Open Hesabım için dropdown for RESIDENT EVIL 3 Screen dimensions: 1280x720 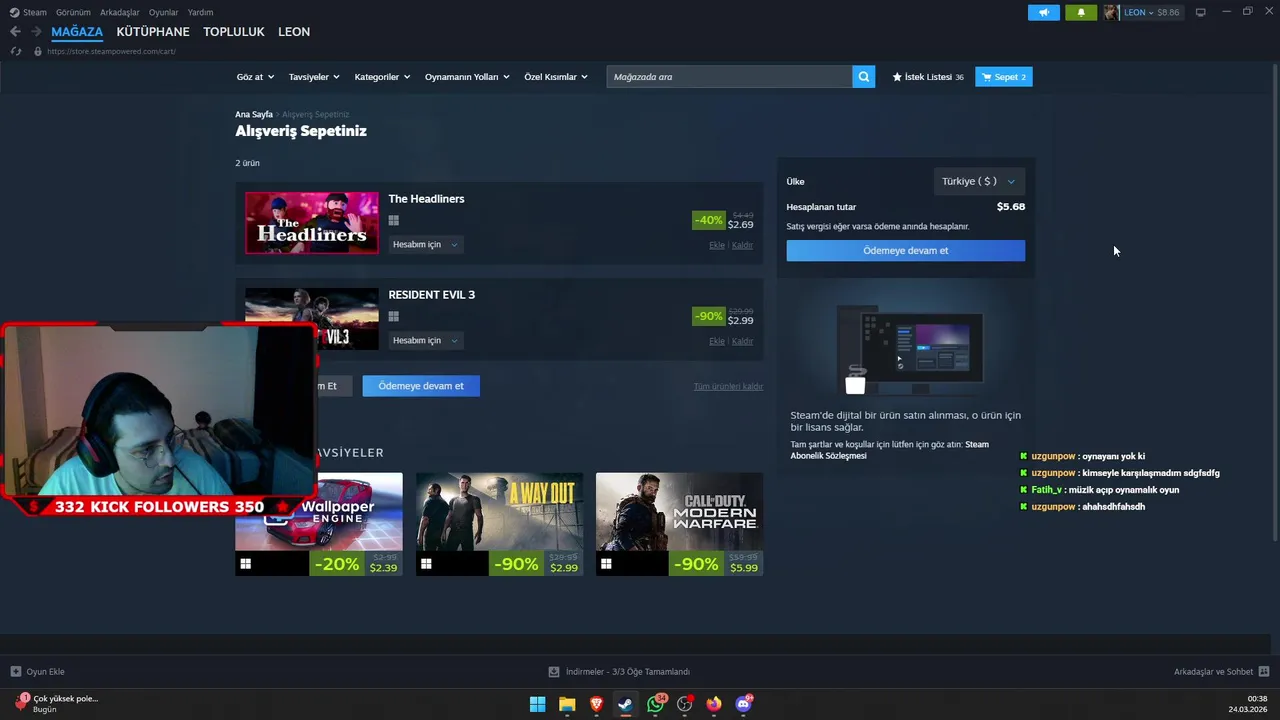click(x=425, y=341)
